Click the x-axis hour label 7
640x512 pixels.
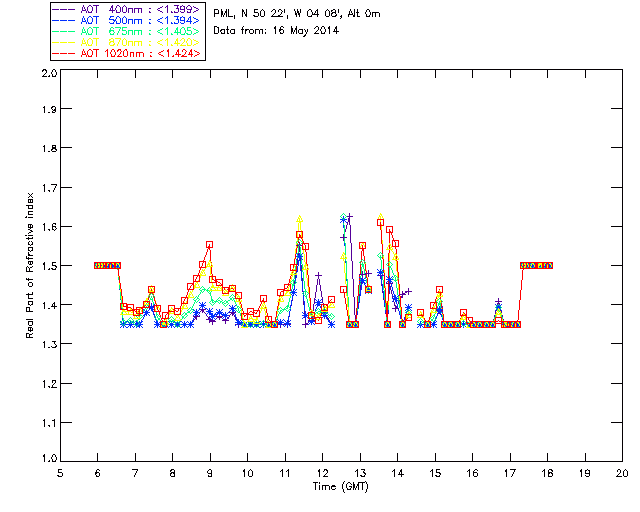pyautogui.click(x=135, y=473)
